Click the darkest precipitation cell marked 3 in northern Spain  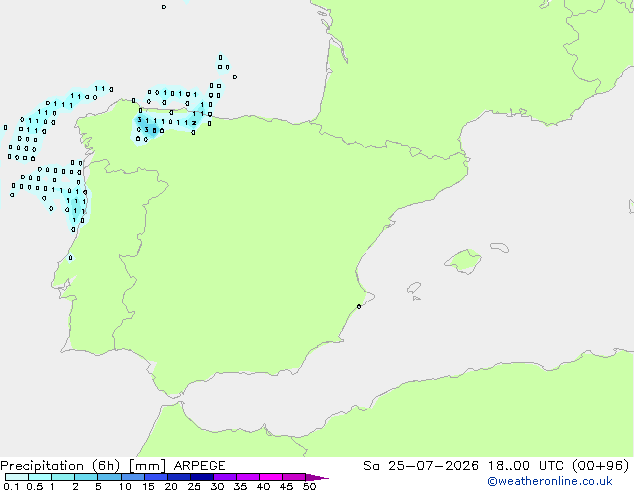click(x=146, y=130)
